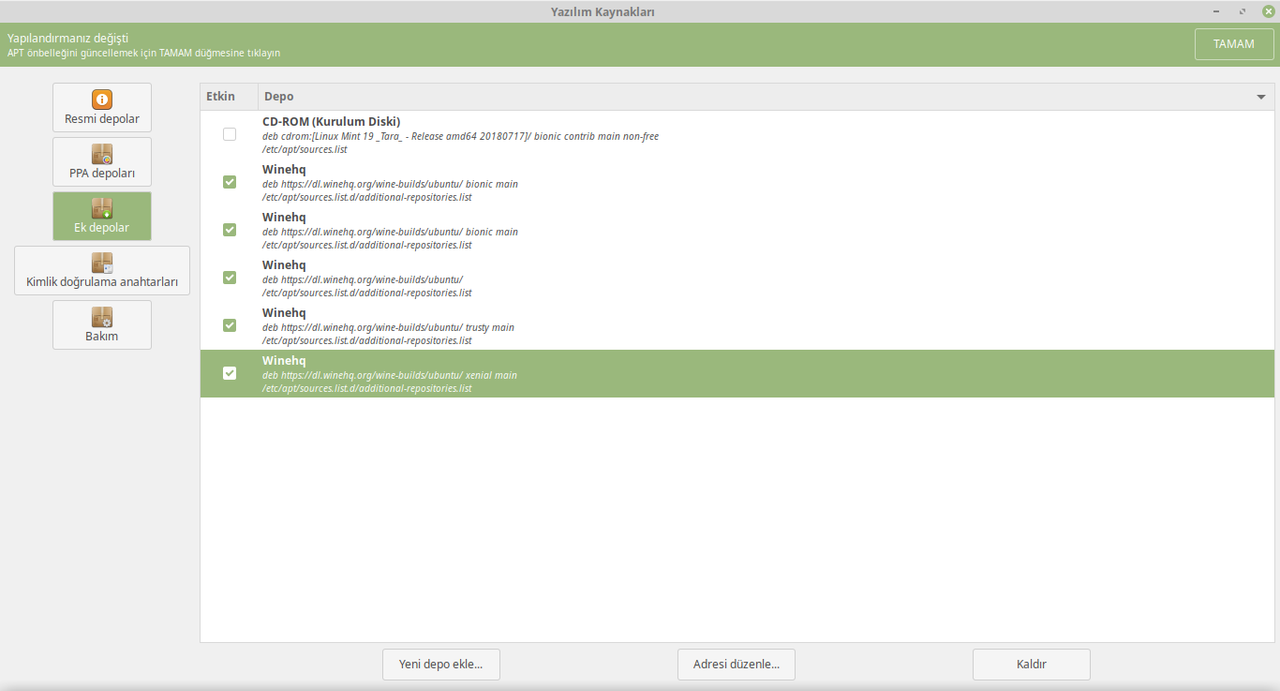Click the Yazılım Kaynakları window title
Image resolution: width=1280 pixels, height=691 pixels.
click(x=603, y=11)
